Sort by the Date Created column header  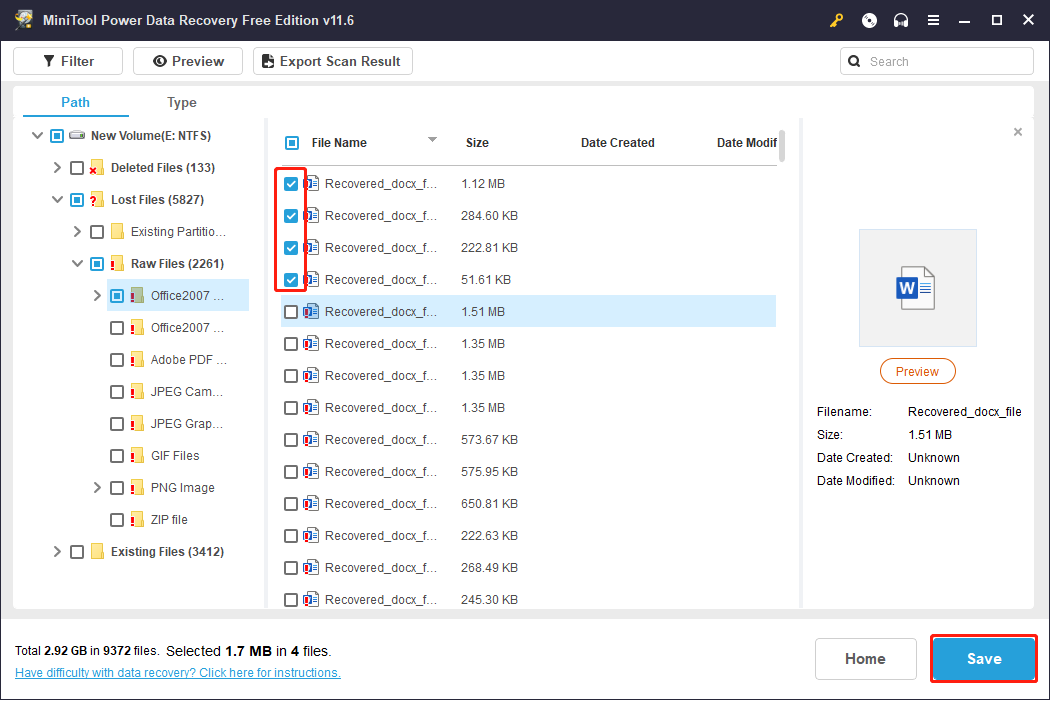click(617, 143)
